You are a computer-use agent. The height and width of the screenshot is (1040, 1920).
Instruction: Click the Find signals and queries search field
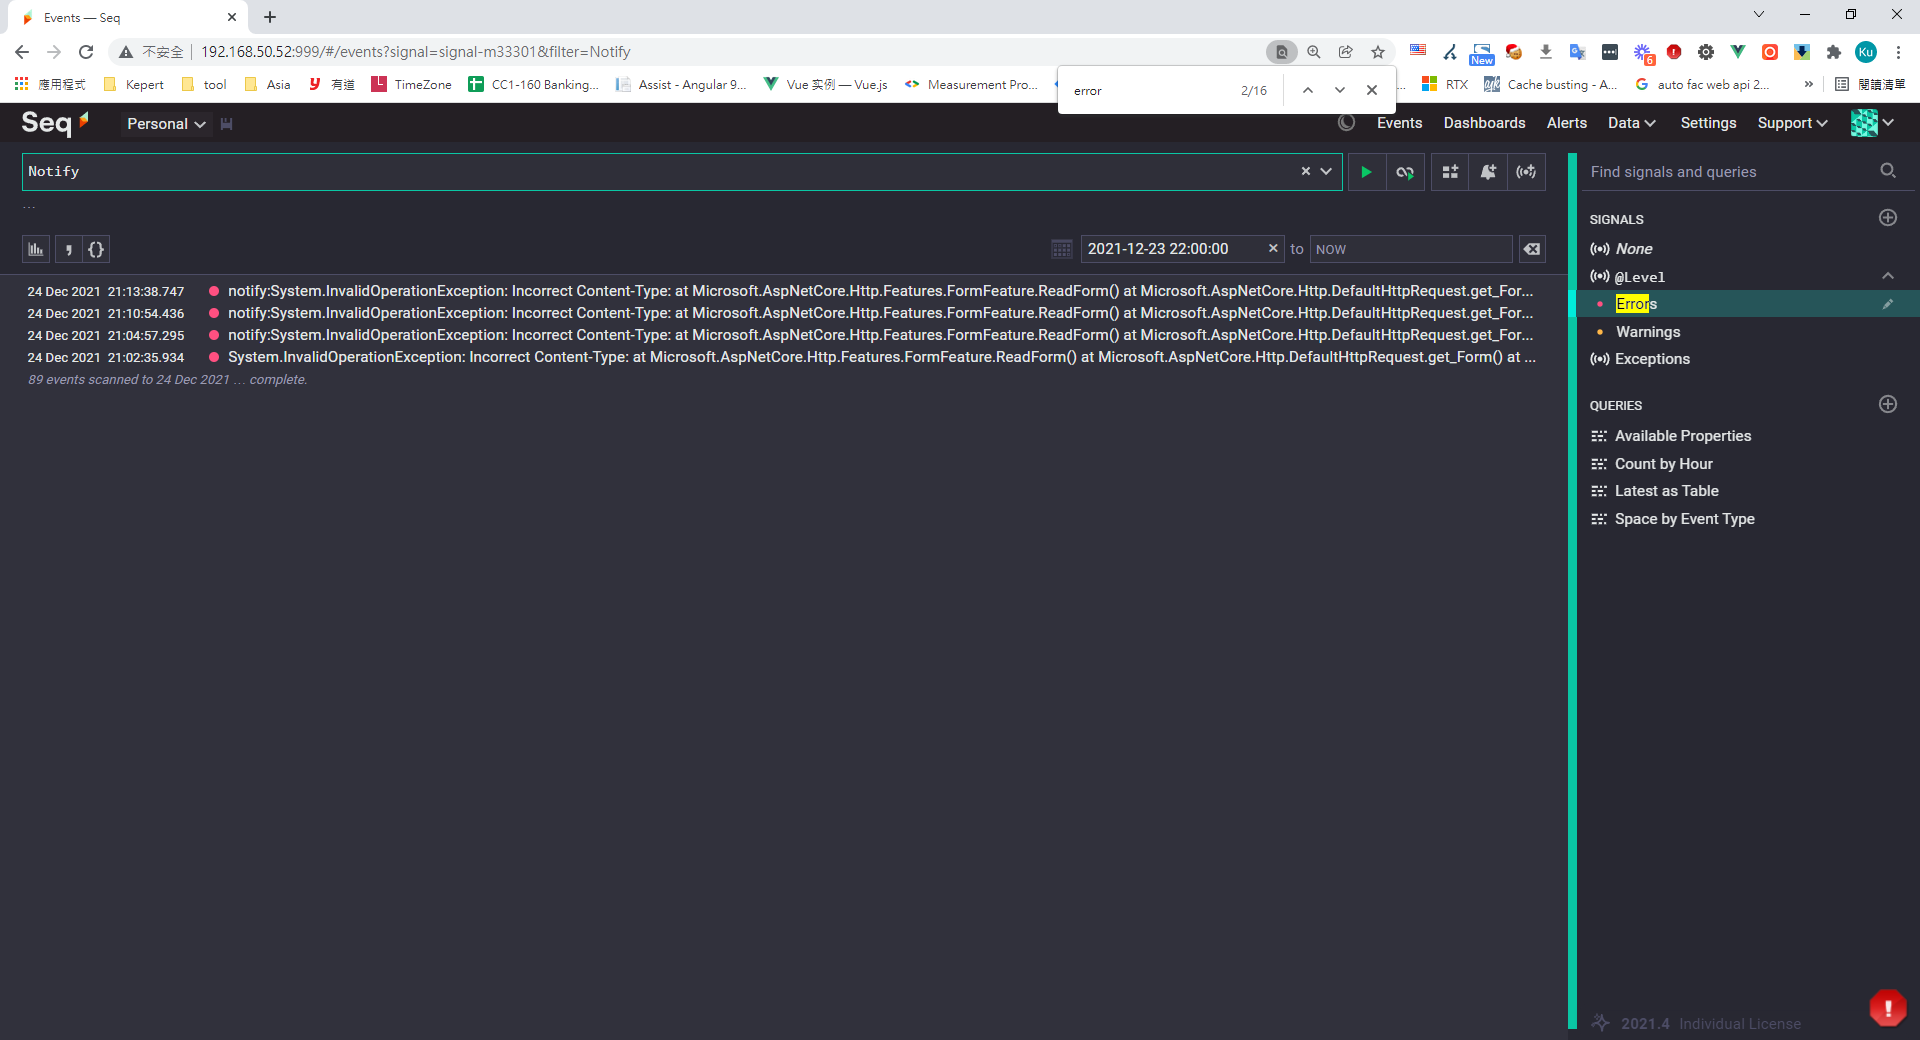[1730, 172]
